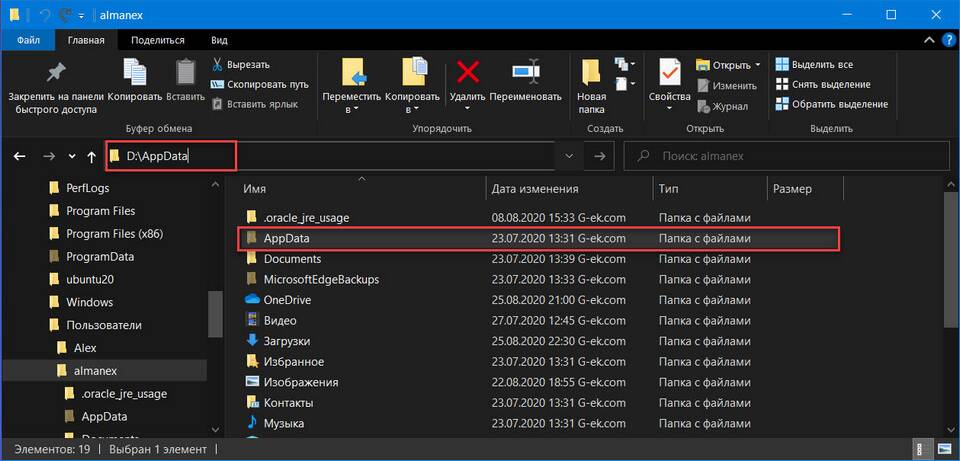Sort by Дата изменения column header
The width and height of the screenshot is (960, 461).
pyautogui.click(x=535, y=189)
